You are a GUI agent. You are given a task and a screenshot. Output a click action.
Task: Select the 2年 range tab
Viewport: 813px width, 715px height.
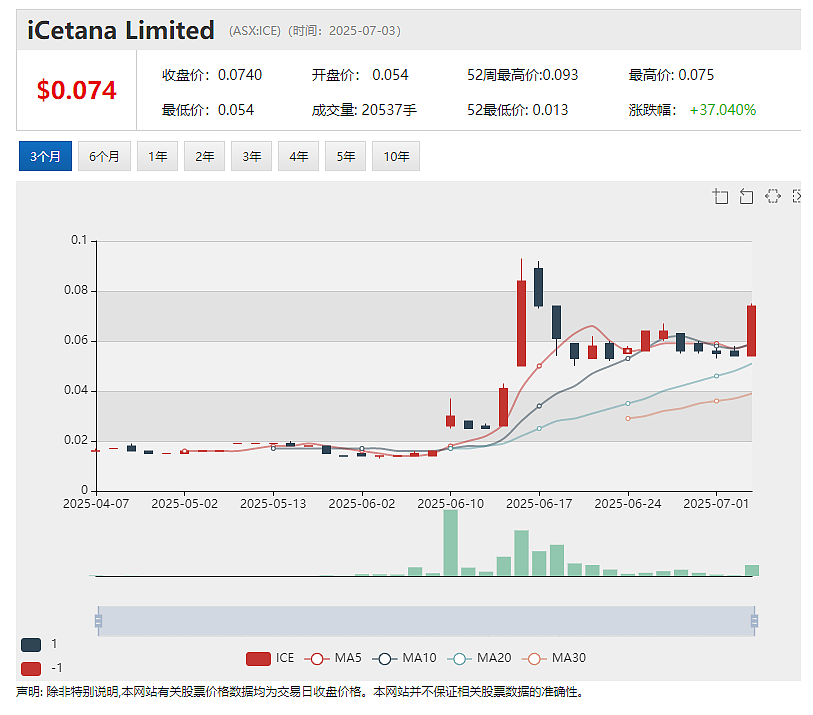[x=205, y=156]
